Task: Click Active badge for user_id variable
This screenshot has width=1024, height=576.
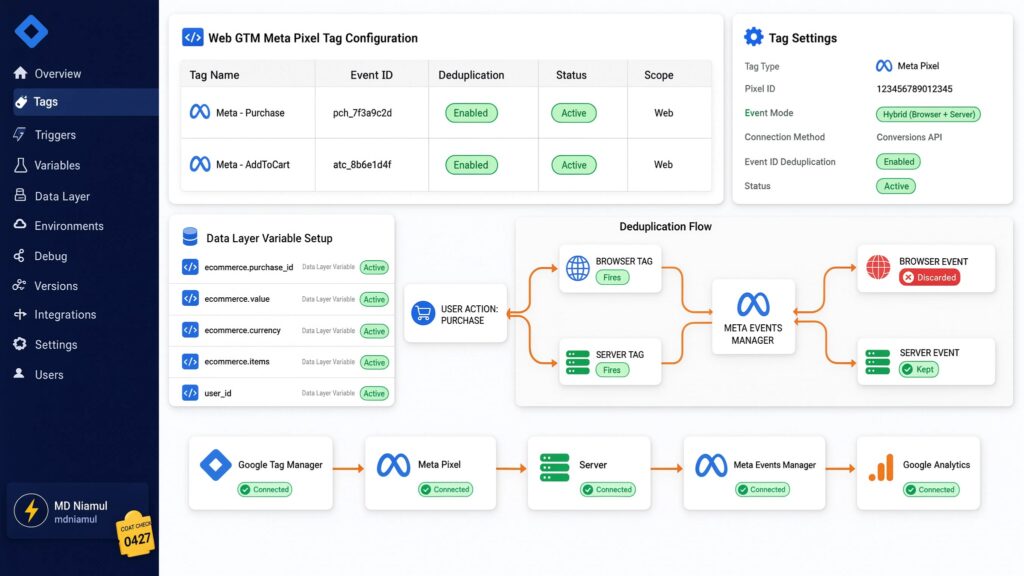Action: coord(374,393)
